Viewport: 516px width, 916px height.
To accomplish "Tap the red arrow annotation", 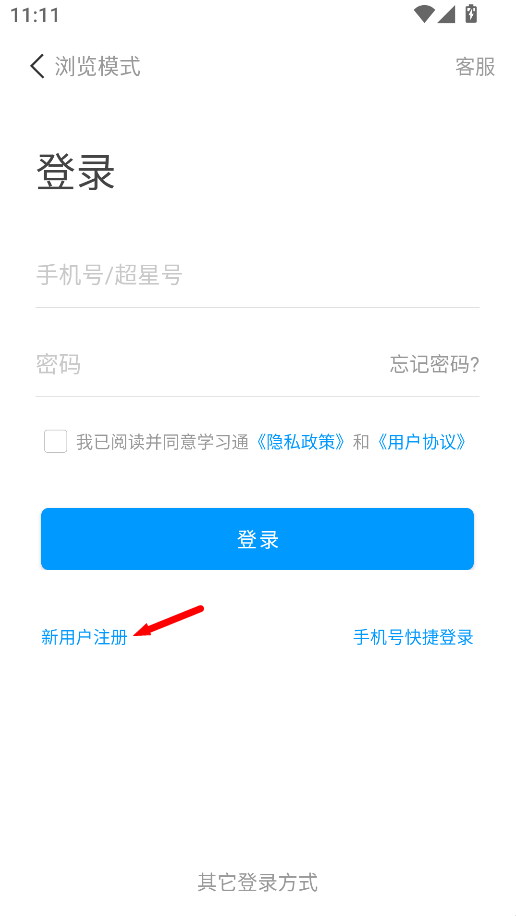I will click(x=168, y=620).
